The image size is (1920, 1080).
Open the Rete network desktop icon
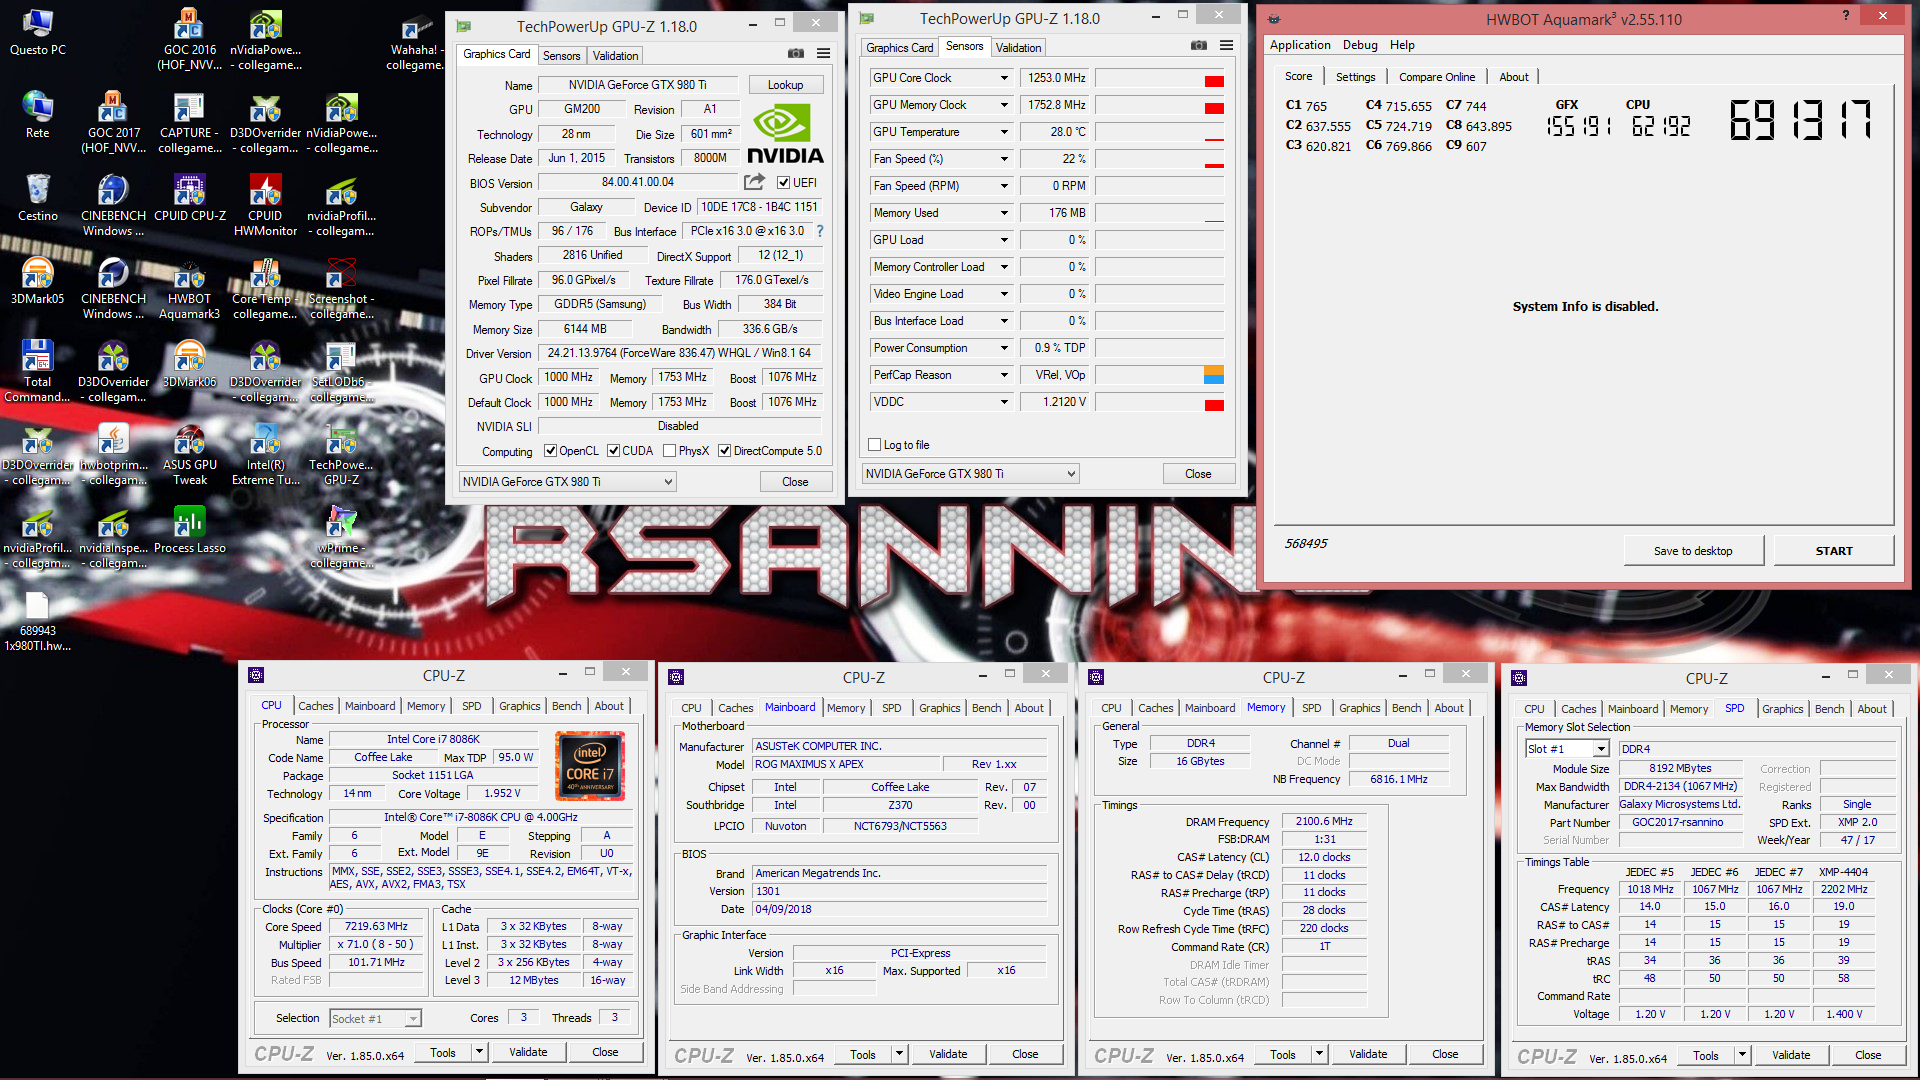pyautogui.click(x=37, y=115)
